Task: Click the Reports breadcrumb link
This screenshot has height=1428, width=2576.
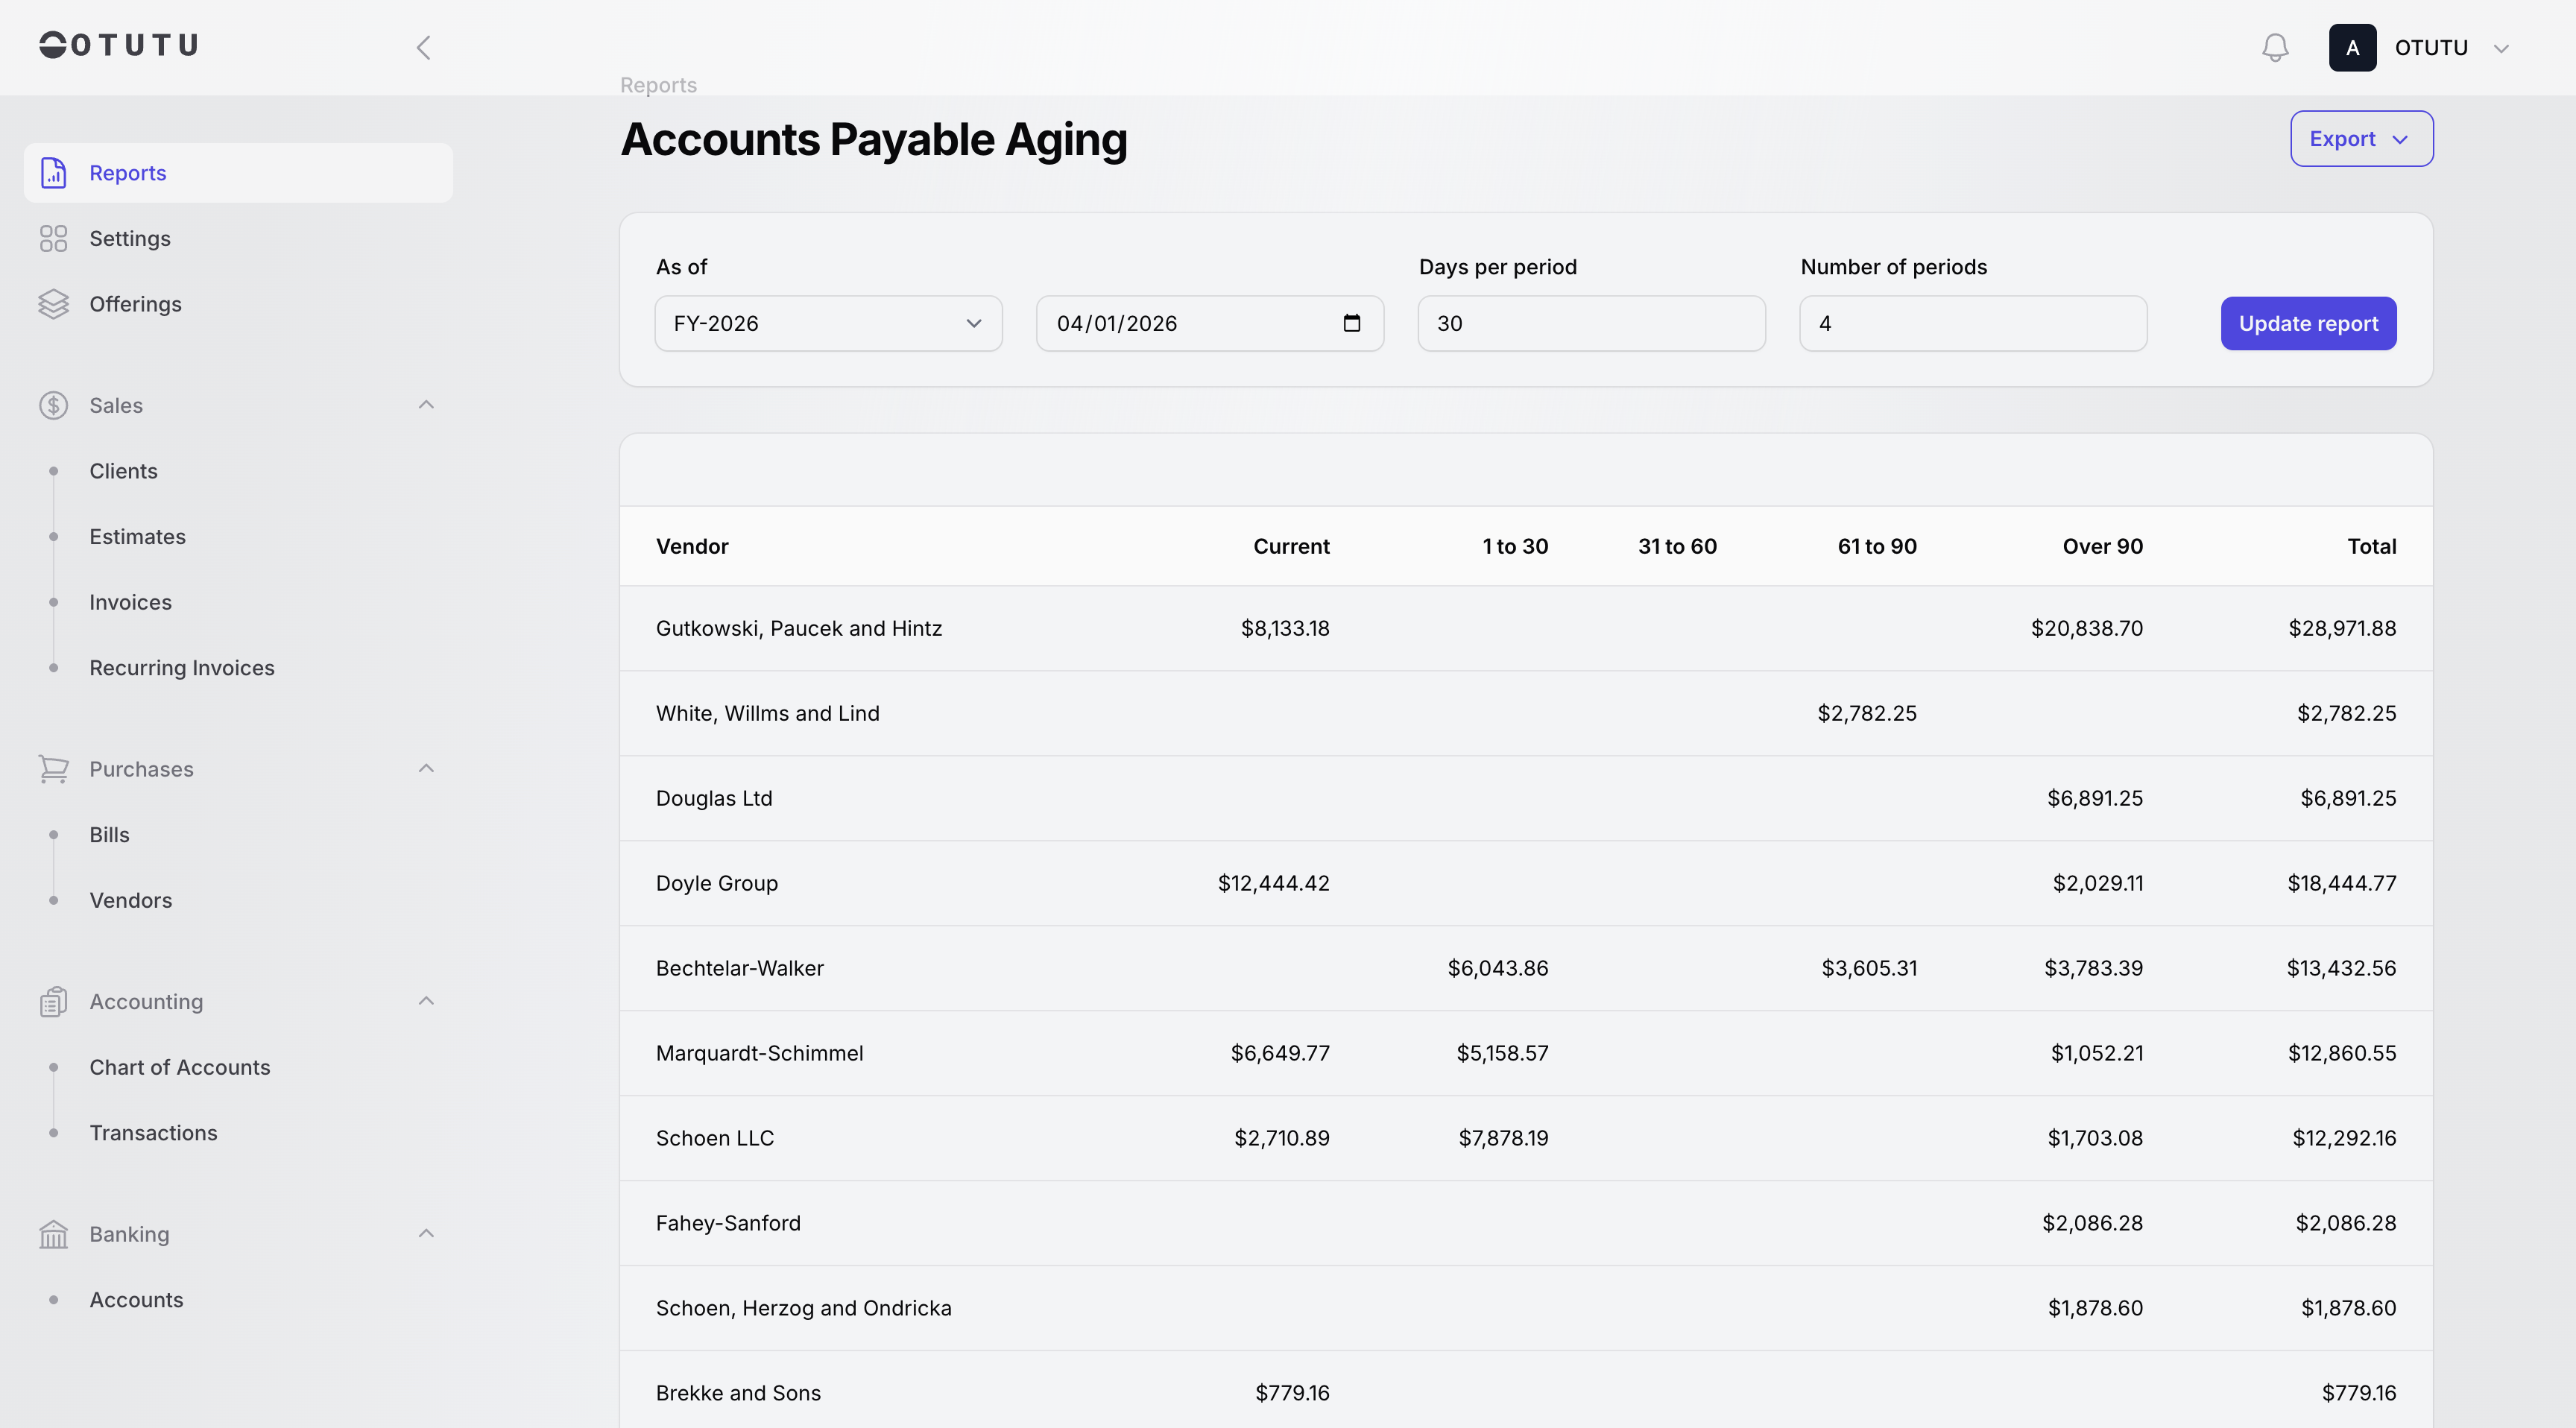Action: tap(658, 85)
